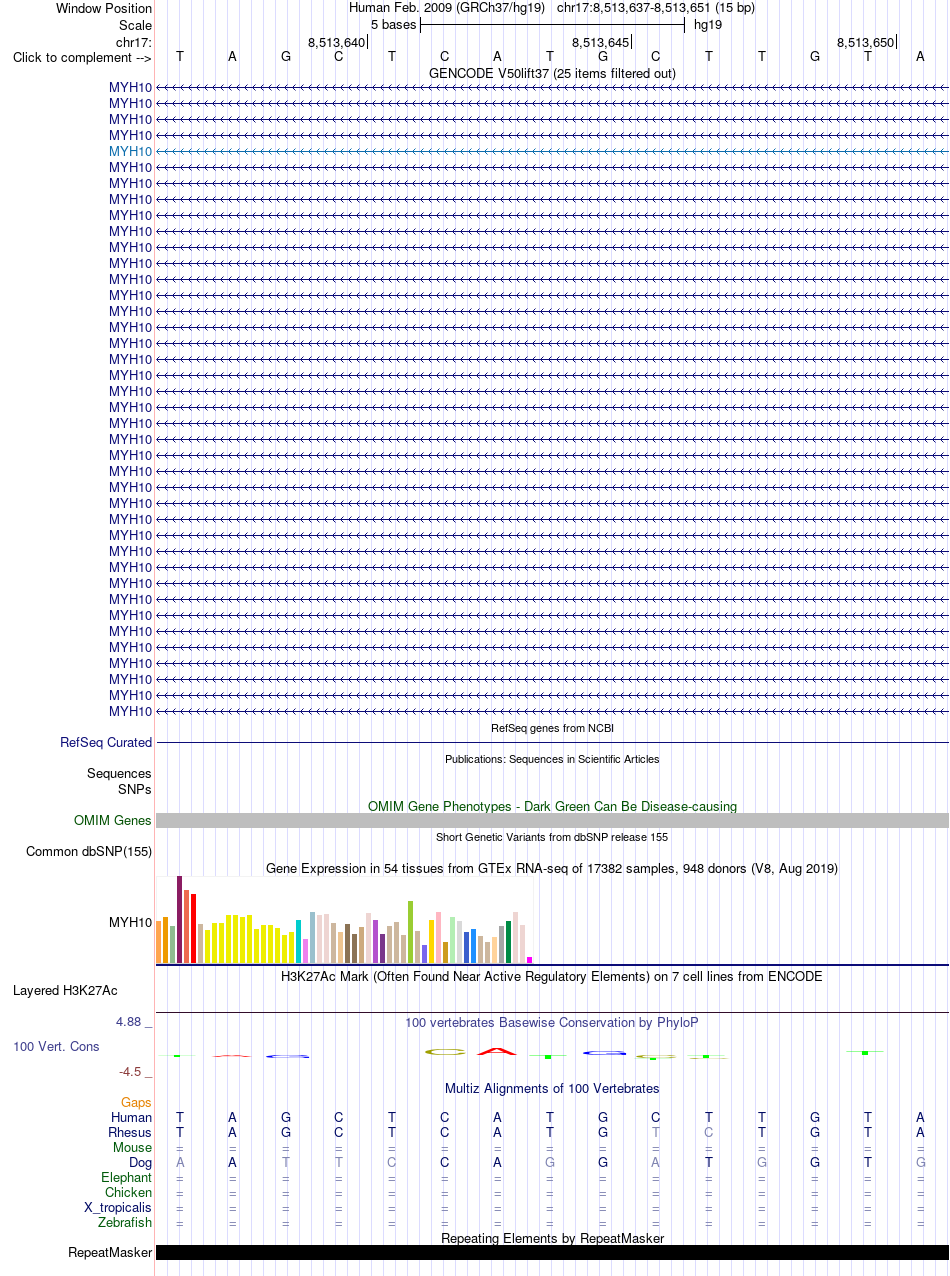Open the RefSeq Curated track label
This screenshot has width=950, height=1276.
(106, 742)
